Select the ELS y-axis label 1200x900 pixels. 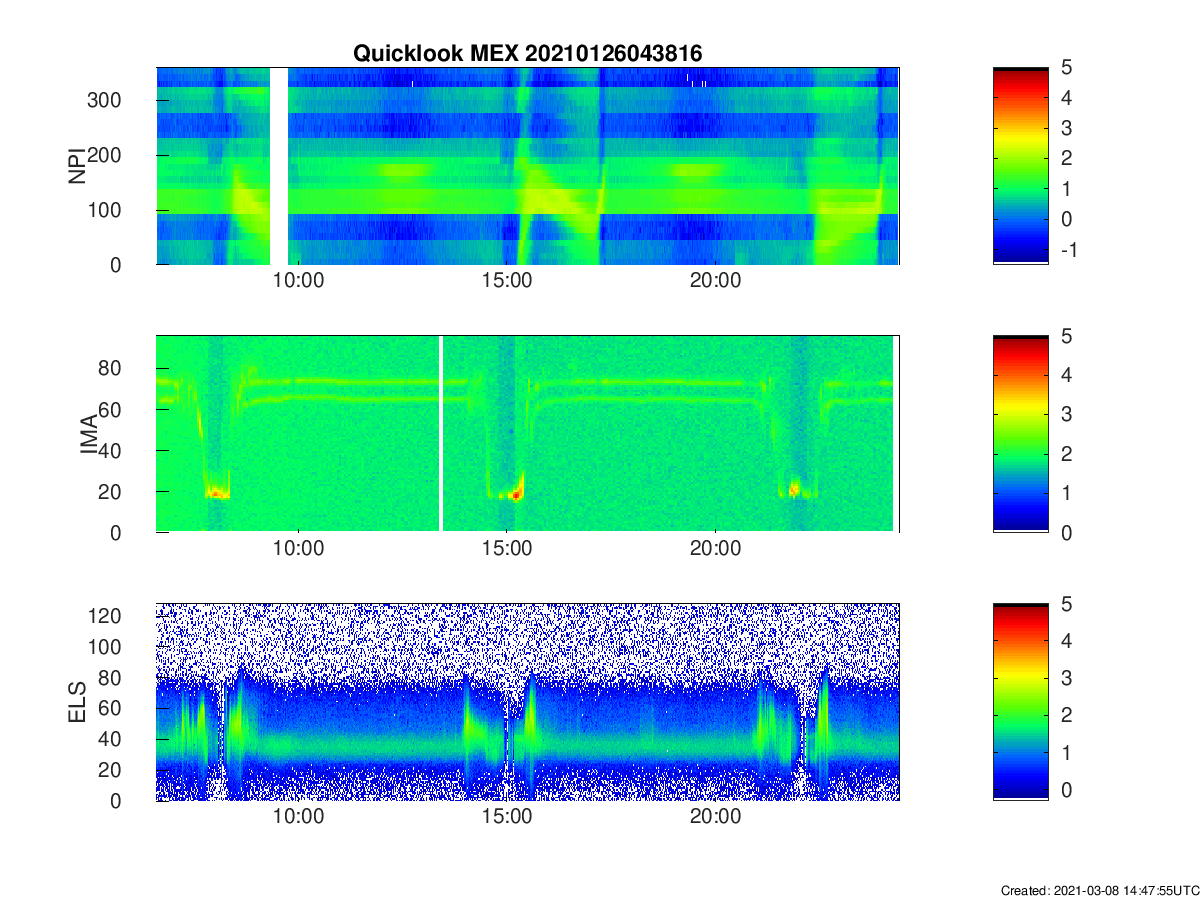point(77,703)
